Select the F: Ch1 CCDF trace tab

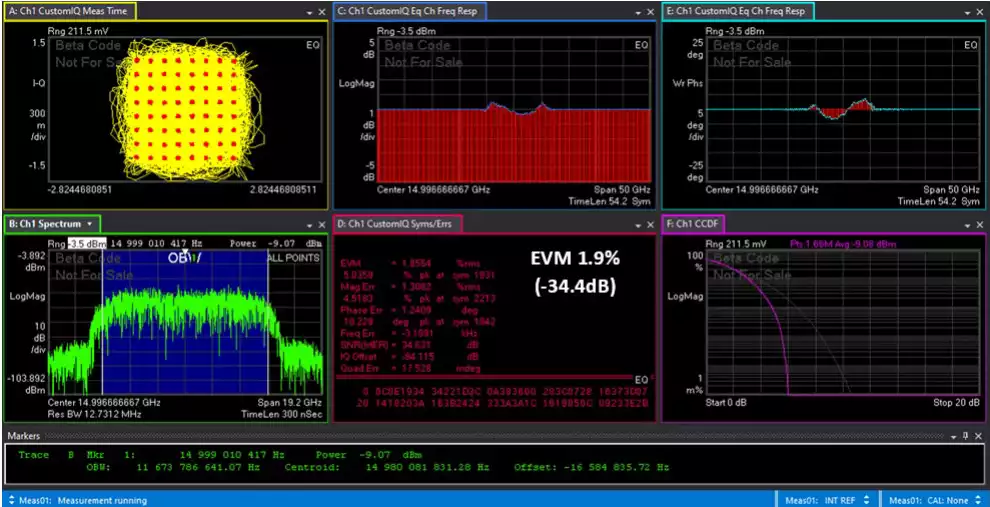tap(693, 224)
